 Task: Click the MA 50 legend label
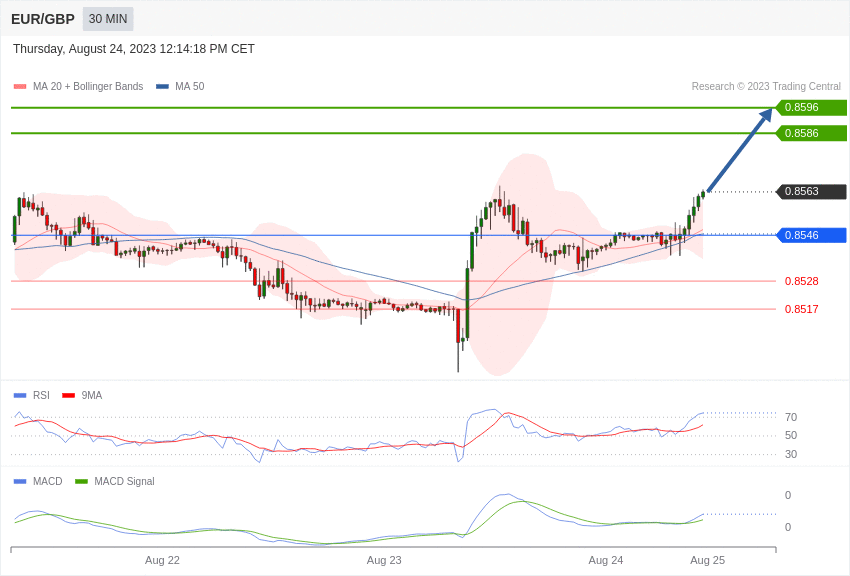tap(190, 87)
